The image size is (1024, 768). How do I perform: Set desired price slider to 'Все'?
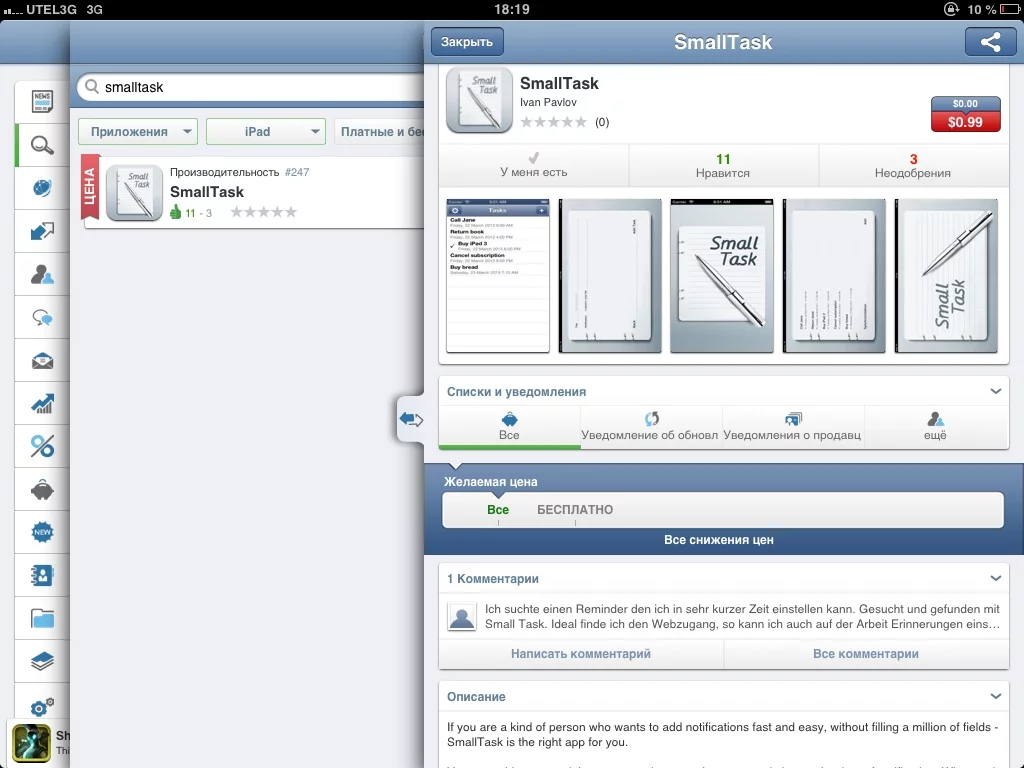point(498,510)
